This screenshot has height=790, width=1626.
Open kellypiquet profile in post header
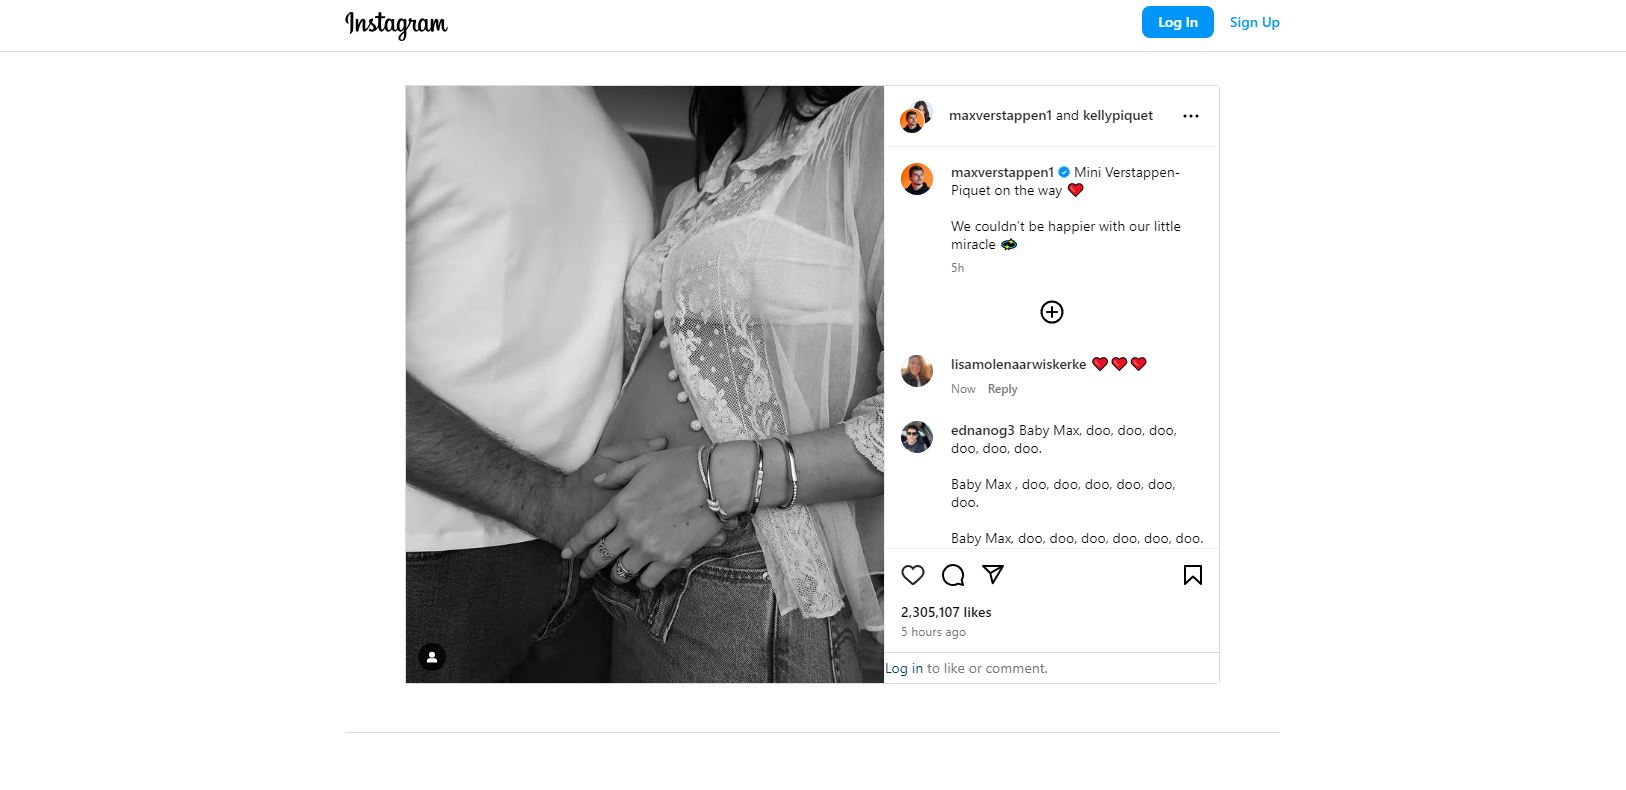point(1118,115)
